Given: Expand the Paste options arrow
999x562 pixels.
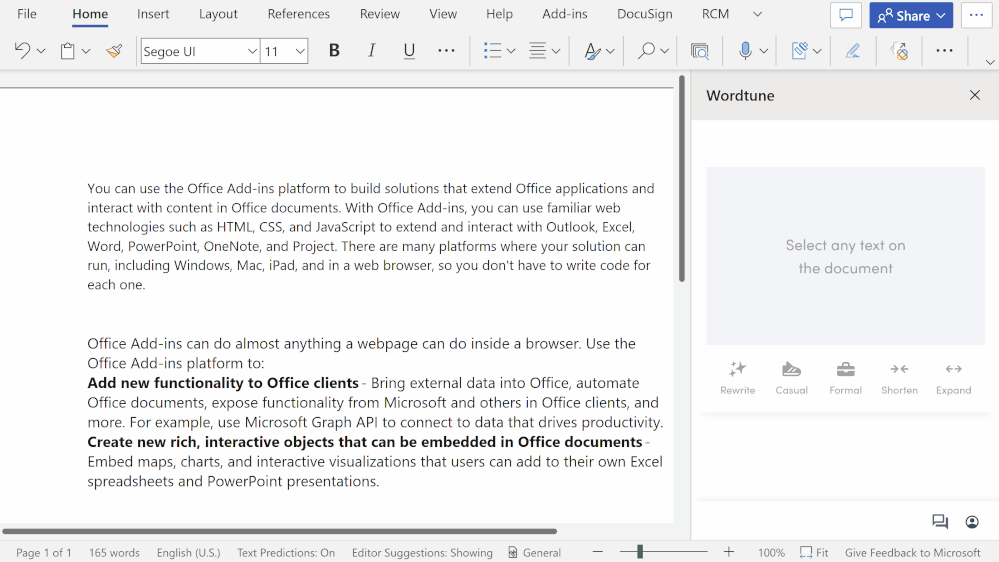Looking at the screenshot, I should pos(86,51).
